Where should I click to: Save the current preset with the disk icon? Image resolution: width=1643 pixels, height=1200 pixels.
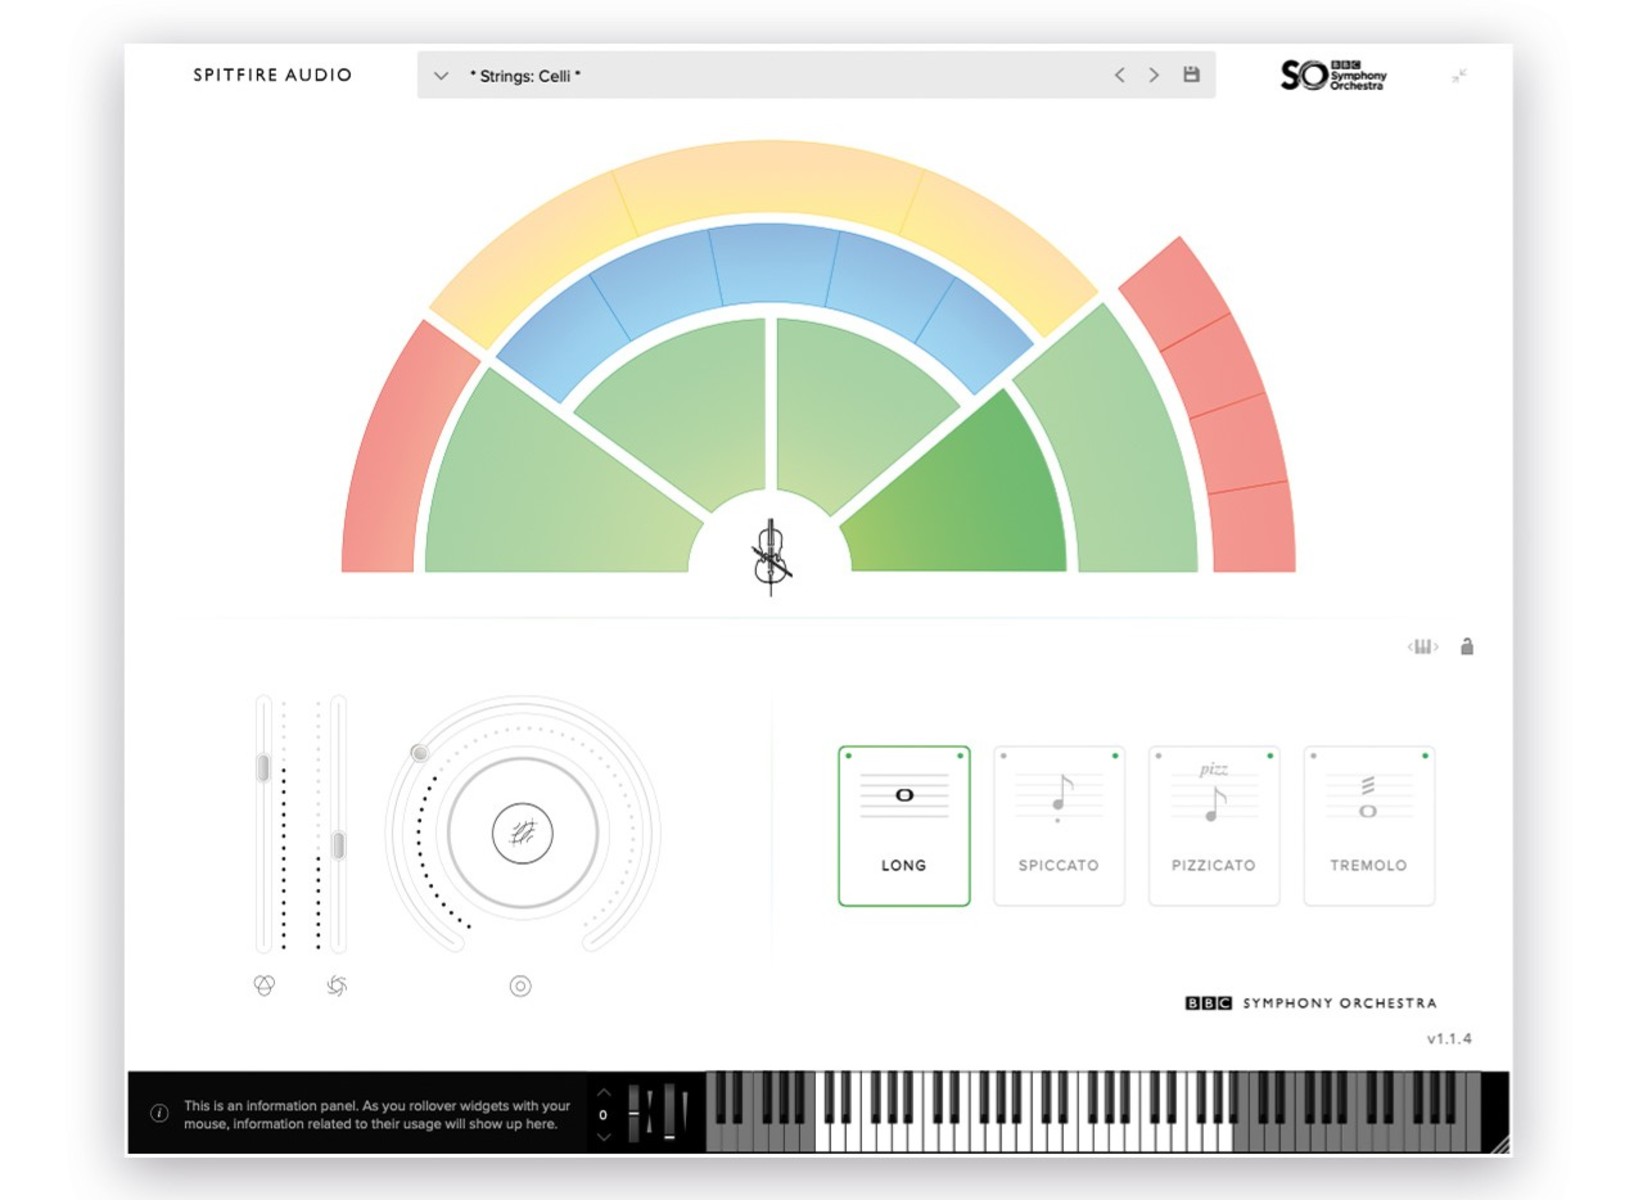coord(1191,74)
